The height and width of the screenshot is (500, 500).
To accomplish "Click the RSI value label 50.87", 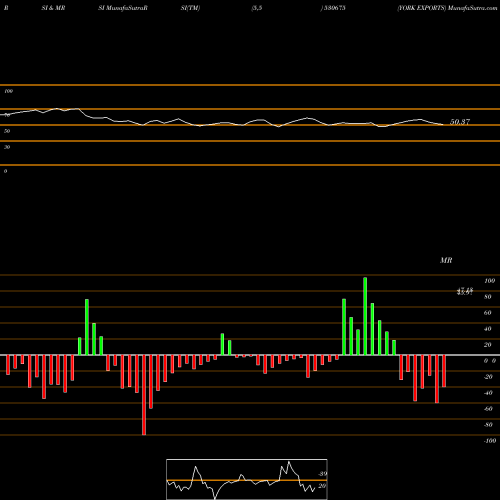I will (x=460, y=122).
